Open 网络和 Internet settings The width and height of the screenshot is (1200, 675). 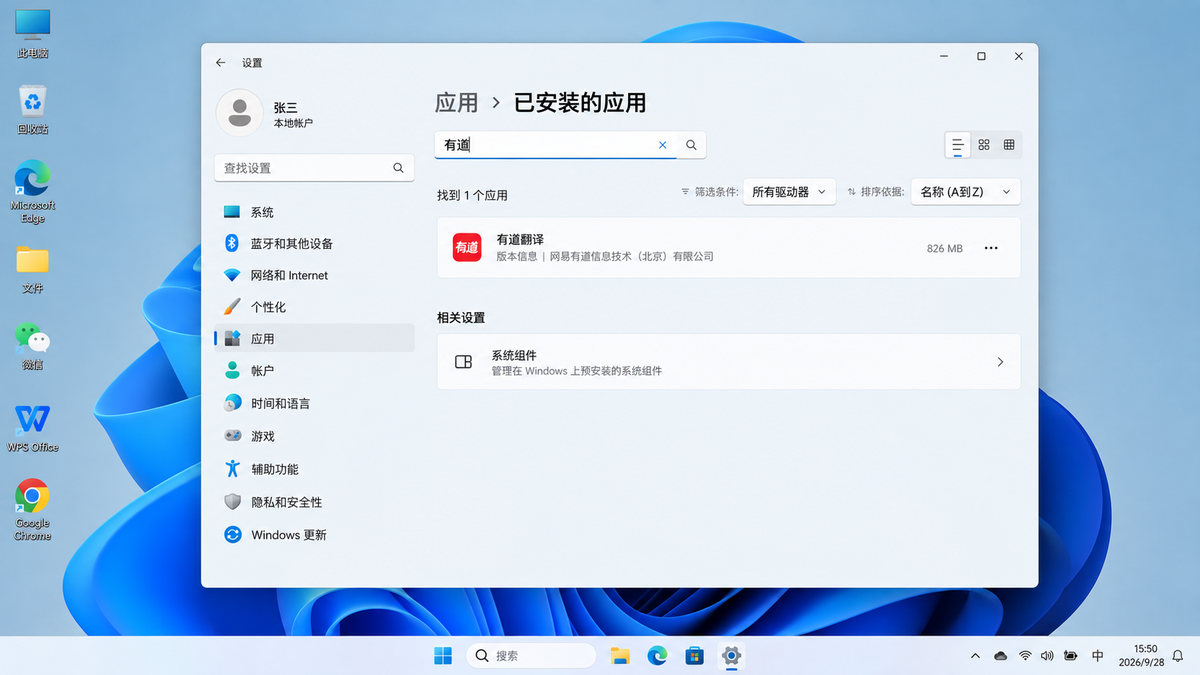coord(314,275)
